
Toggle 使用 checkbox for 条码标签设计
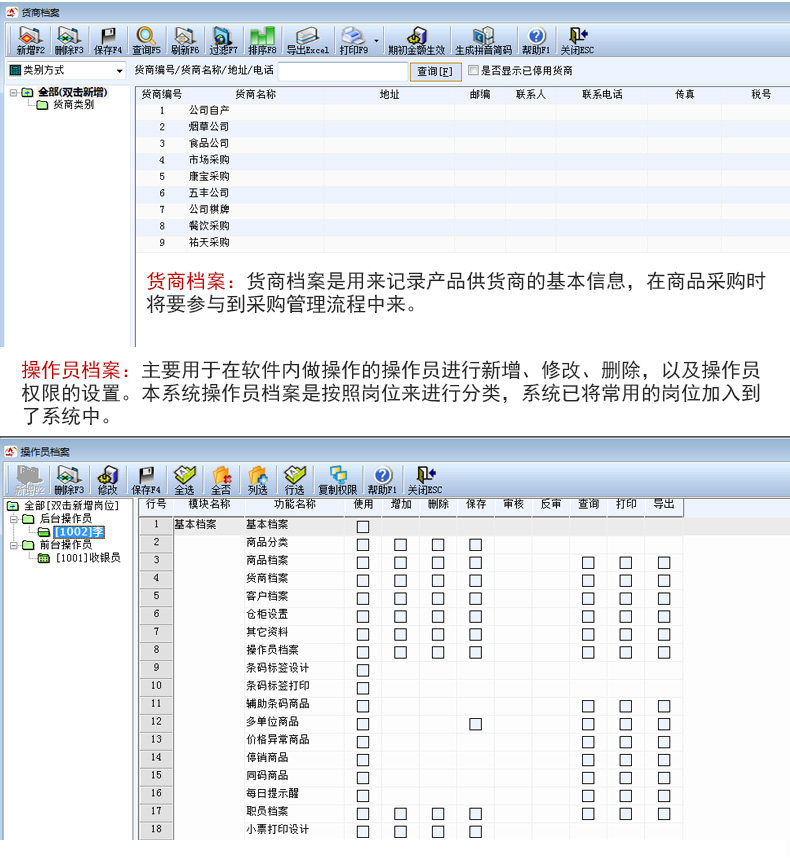[363, 670]
